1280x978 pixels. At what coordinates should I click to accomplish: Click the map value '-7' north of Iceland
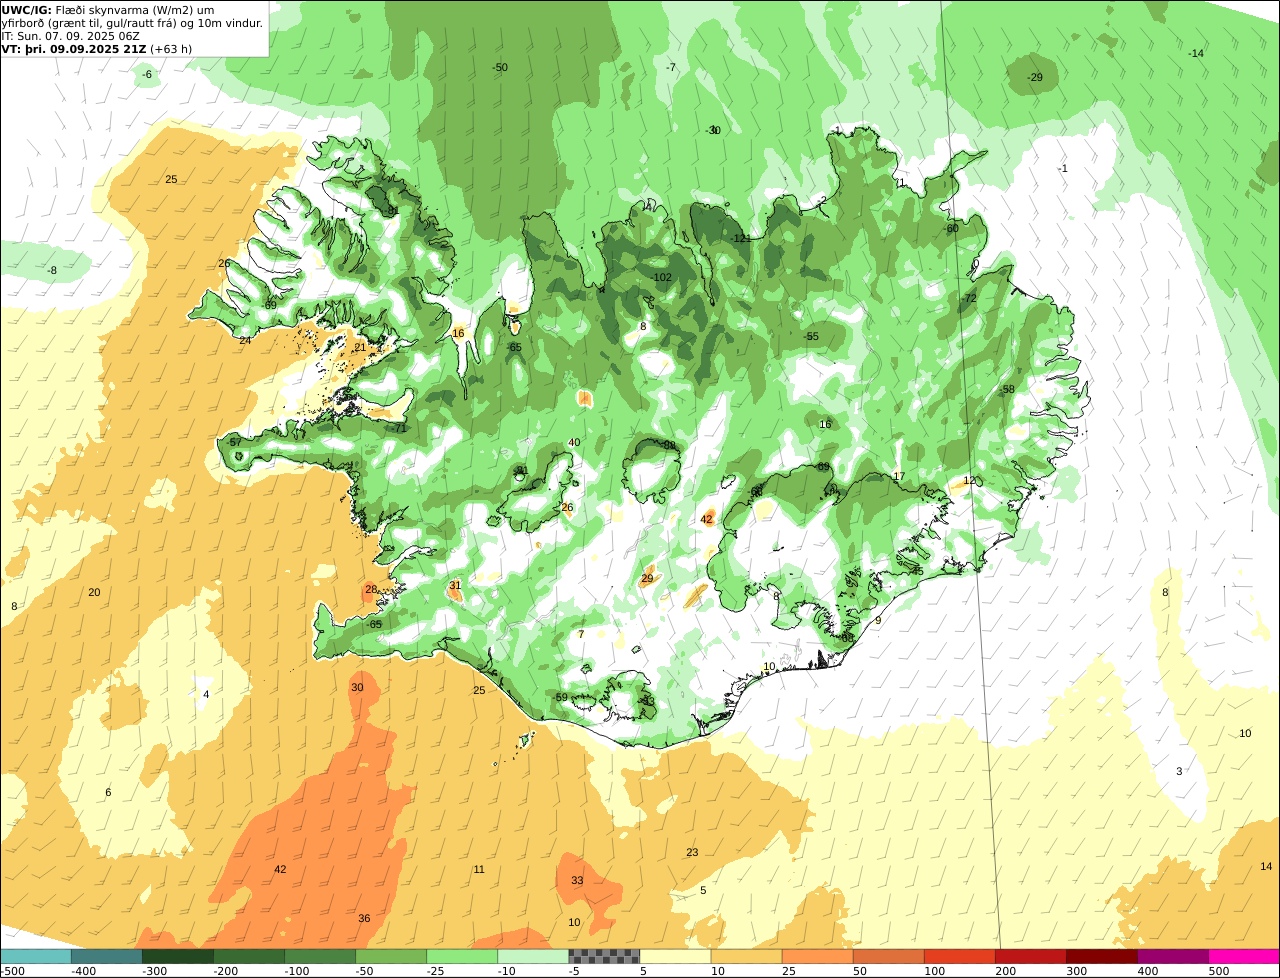click(x=671, y=67)
